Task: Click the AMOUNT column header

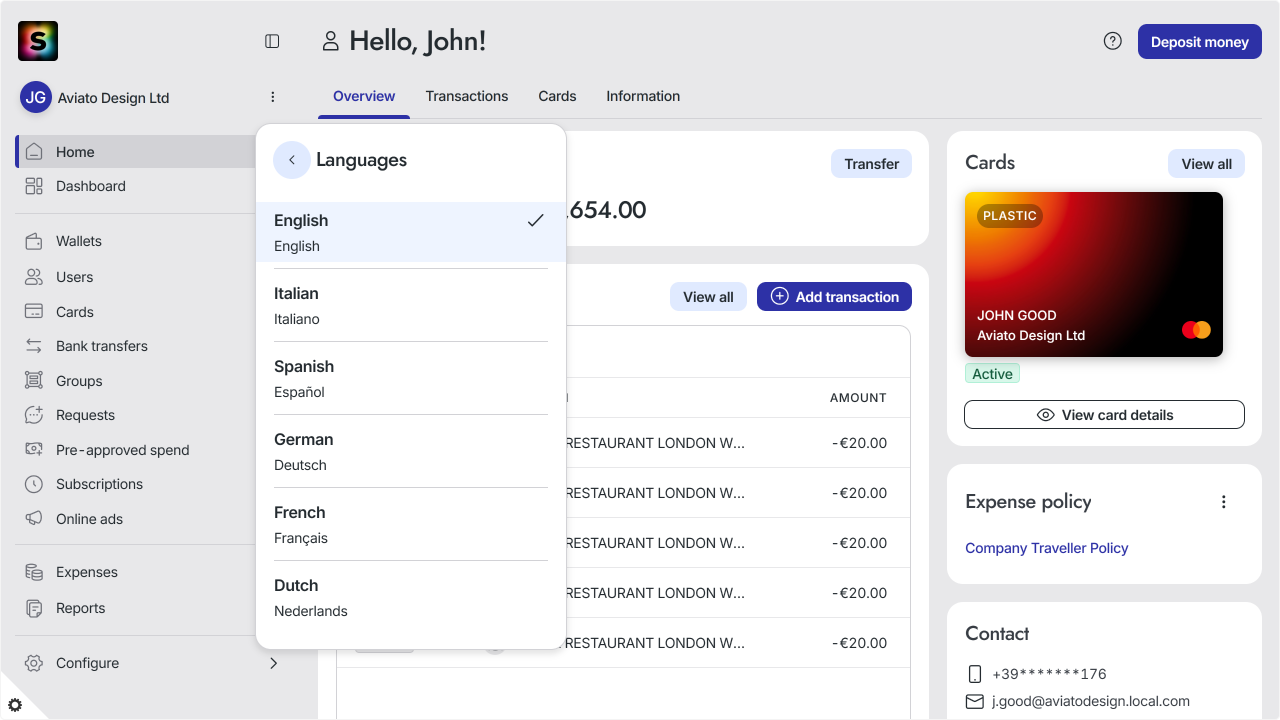Action: (x=858, y=398)
